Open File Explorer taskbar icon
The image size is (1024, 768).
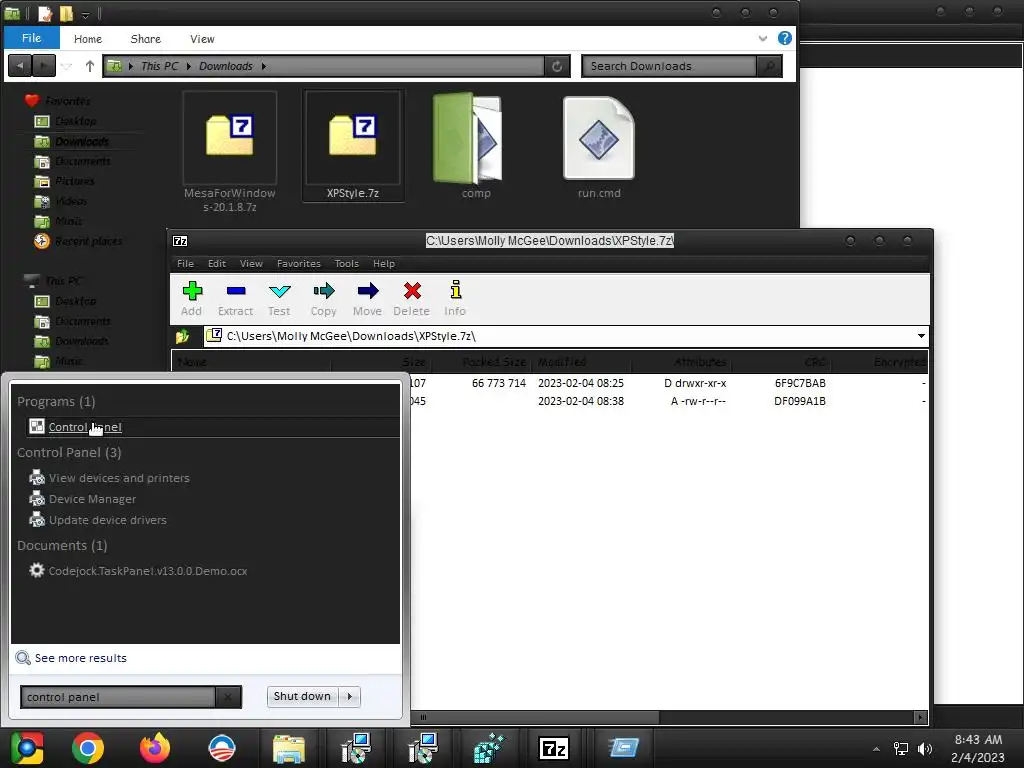point(288,748)
